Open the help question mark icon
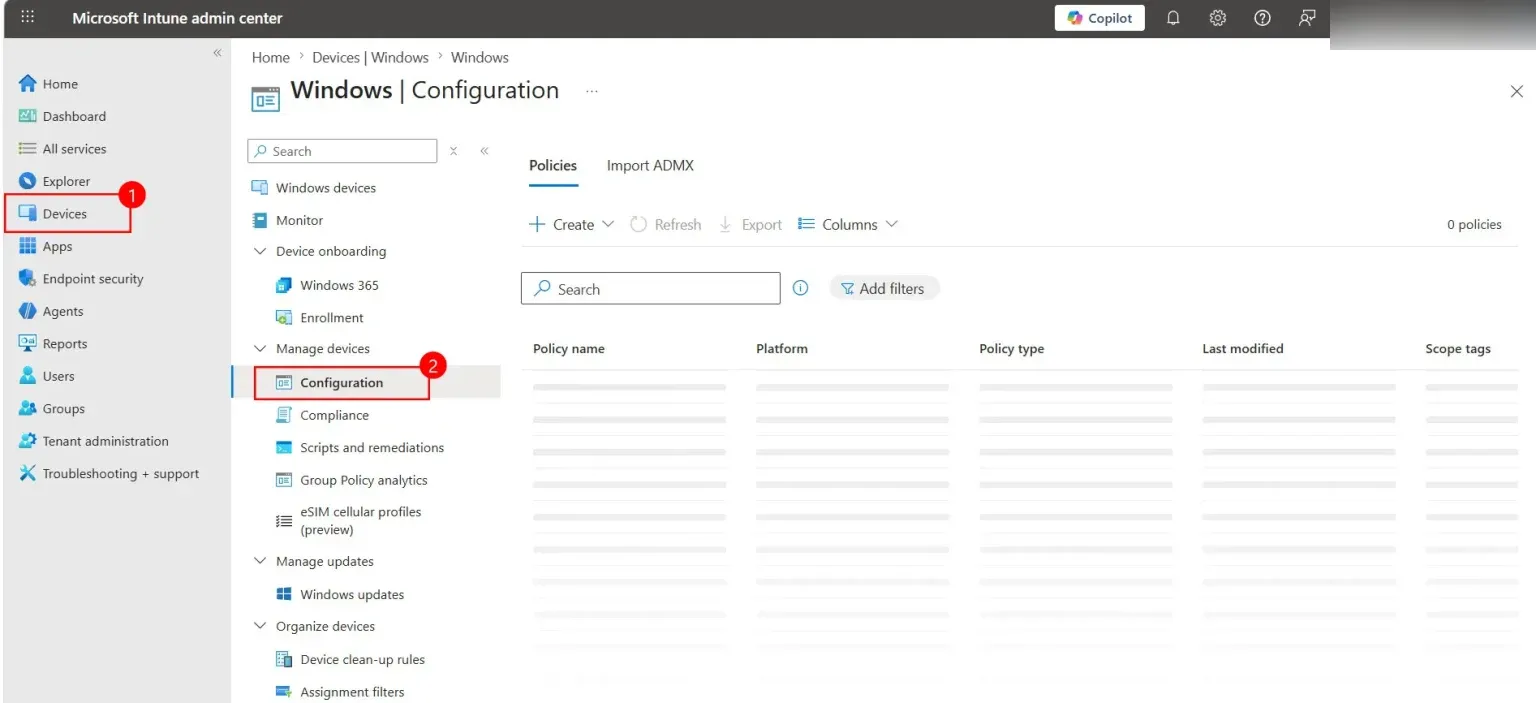 (1262, 18)
